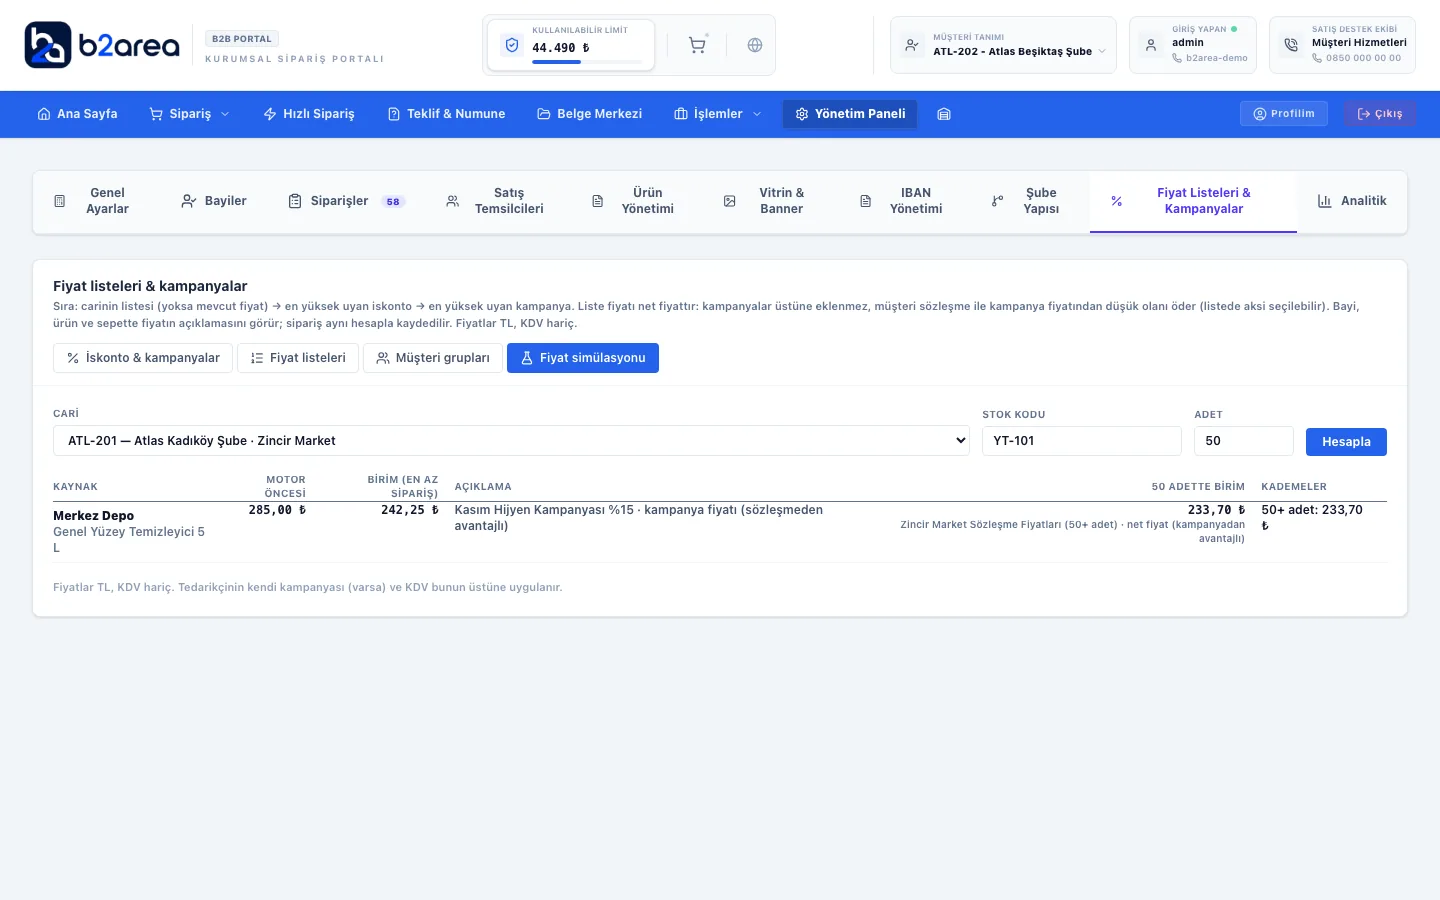
Task: Click the b2area logo
Action: pyautogui.click(x=102, y=45)
